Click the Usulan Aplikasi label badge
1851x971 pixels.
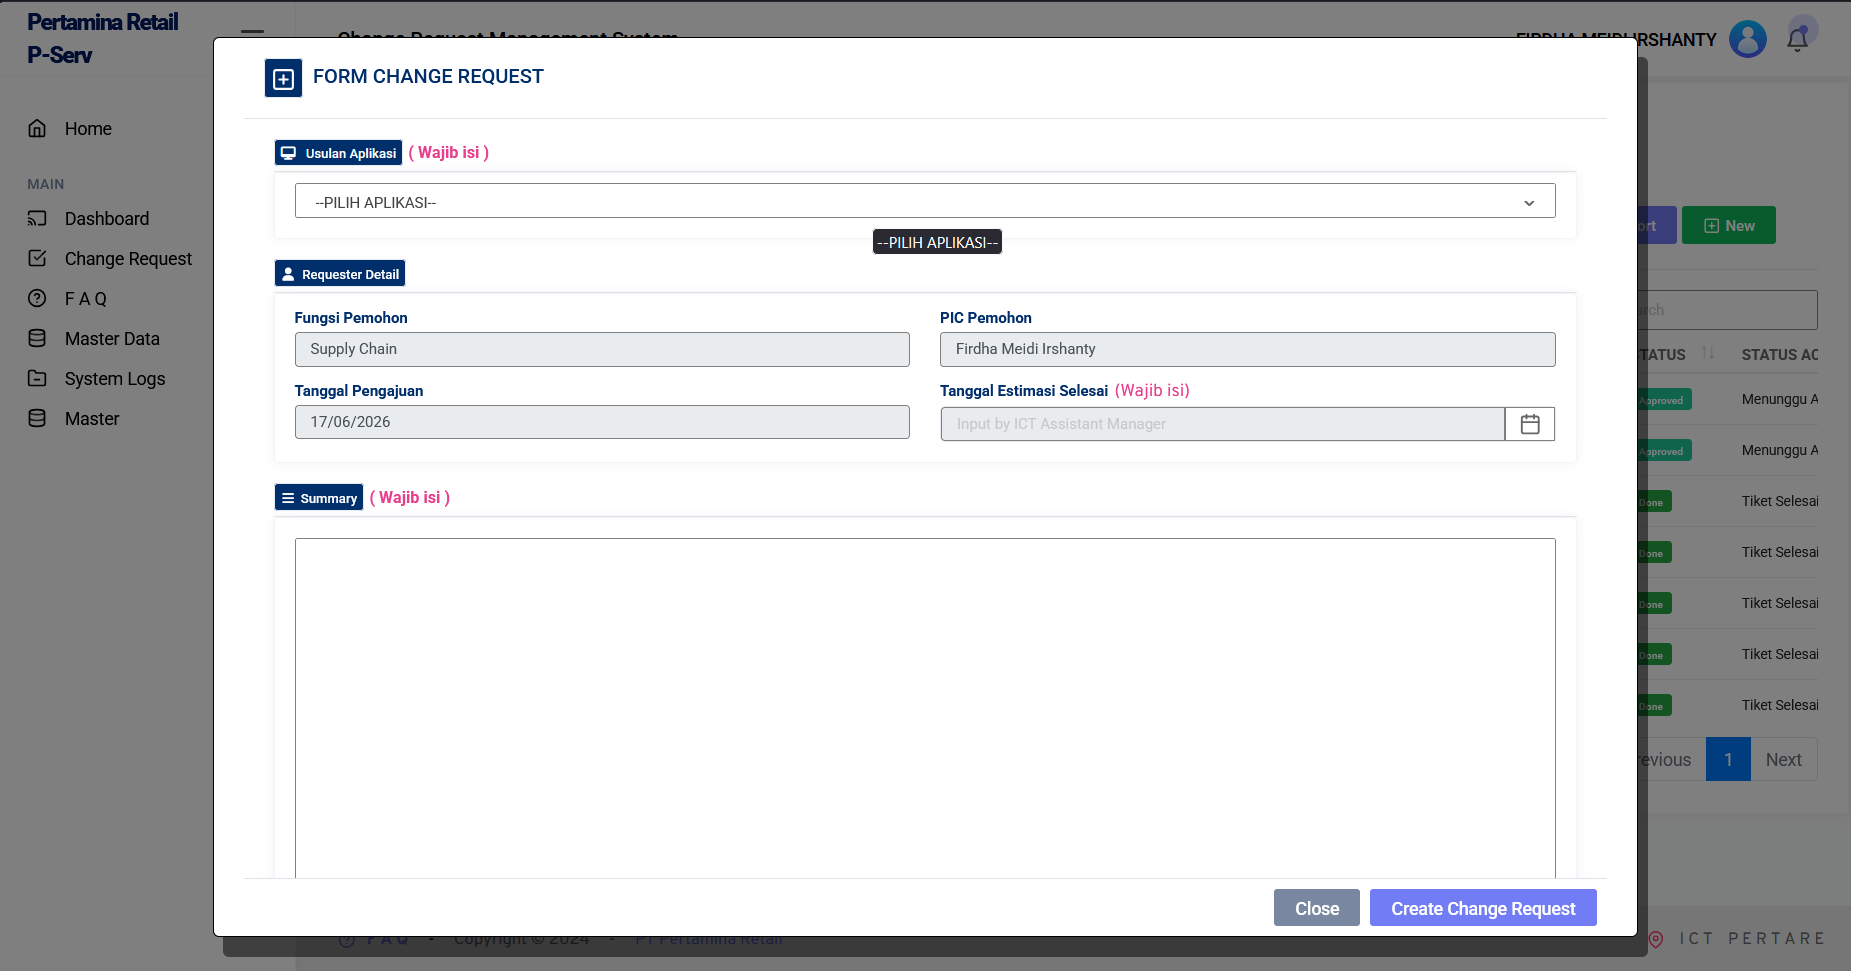tap(339, 153)
